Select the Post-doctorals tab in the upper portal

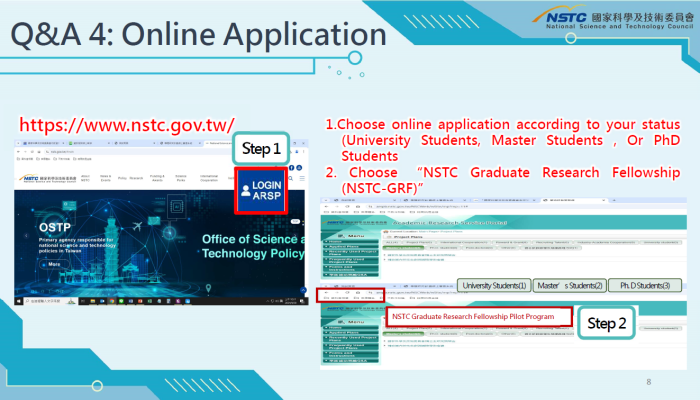pos(479,248)
